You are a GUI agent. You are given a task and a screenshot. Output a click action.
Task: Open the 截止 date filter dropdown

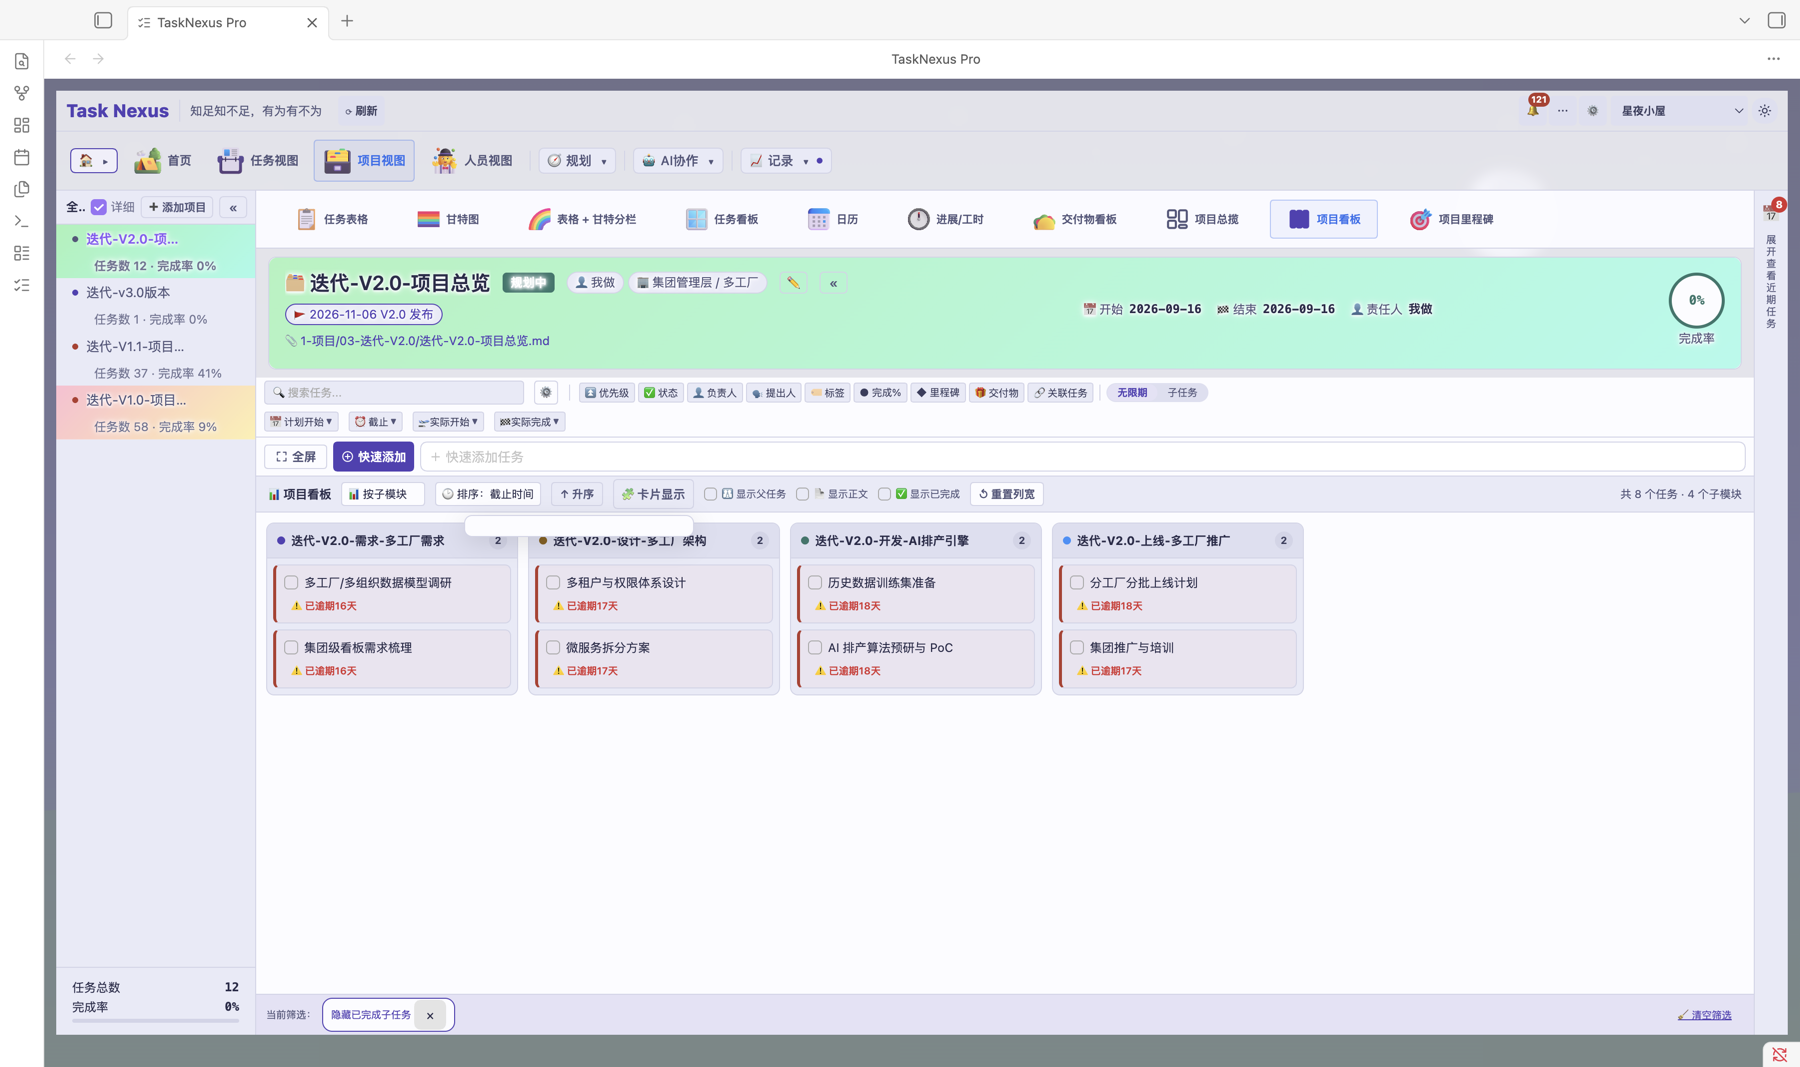pos(375,422)
